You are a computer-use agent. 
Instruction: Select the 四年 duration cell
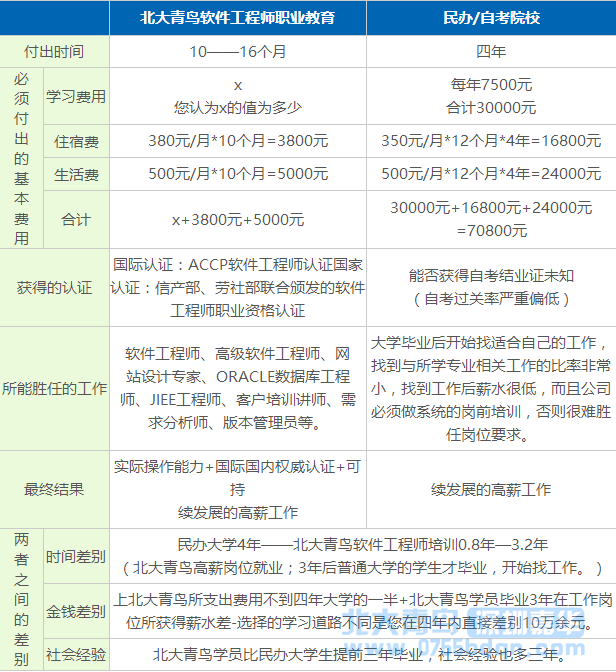pyautogui.click(x=490, y=50)
